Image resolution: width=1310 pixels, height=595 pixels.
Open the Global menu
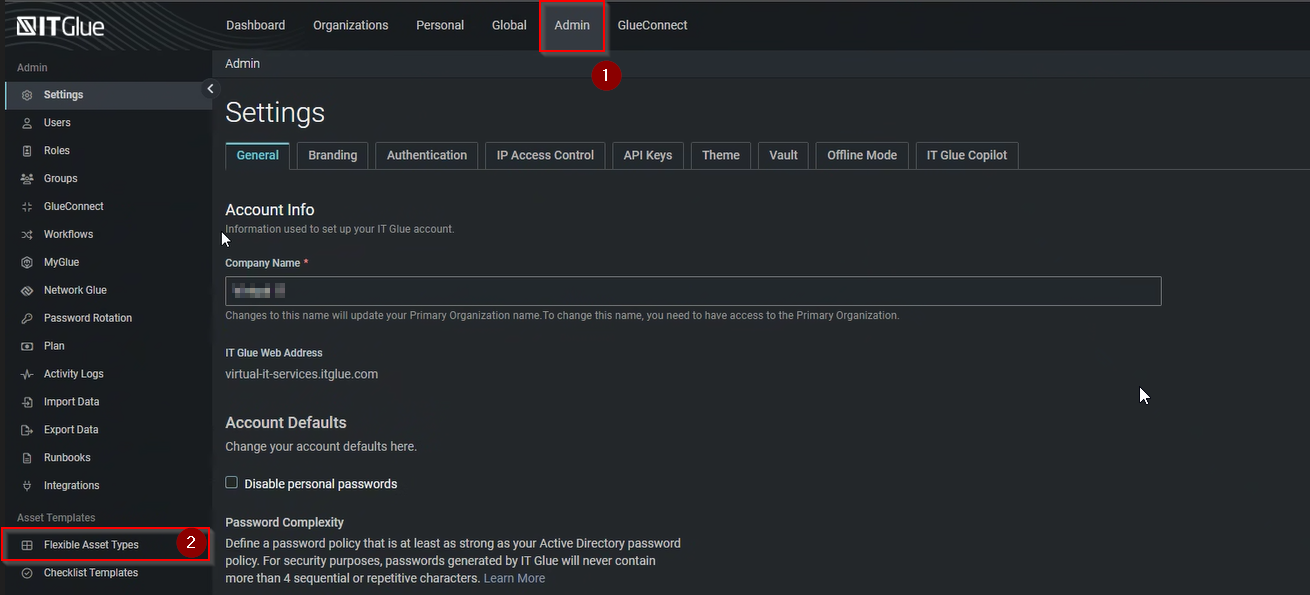click(x=509, y=25)
